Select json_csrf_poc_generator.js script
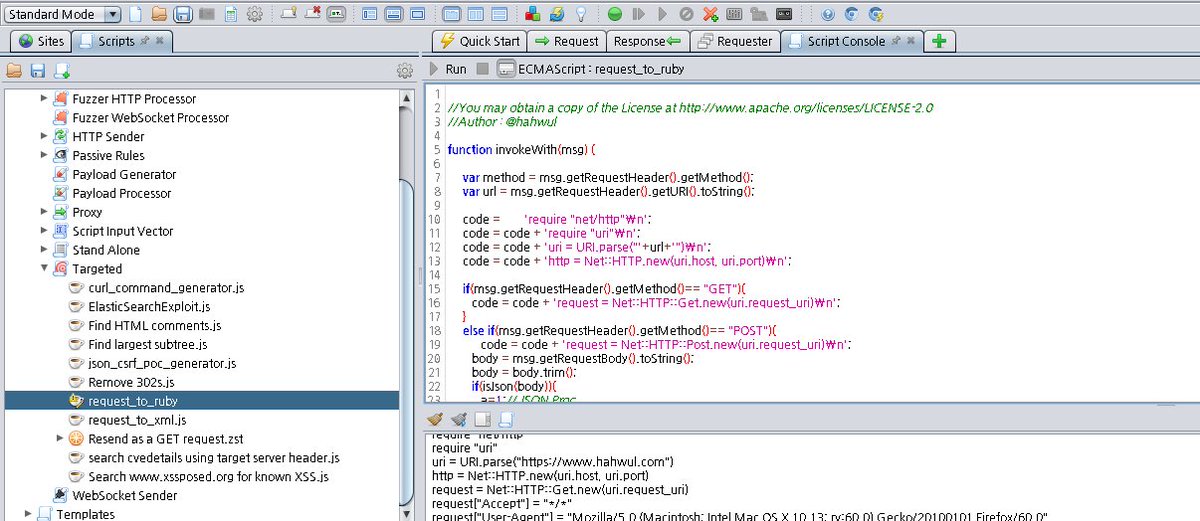 tap(162, 363)
